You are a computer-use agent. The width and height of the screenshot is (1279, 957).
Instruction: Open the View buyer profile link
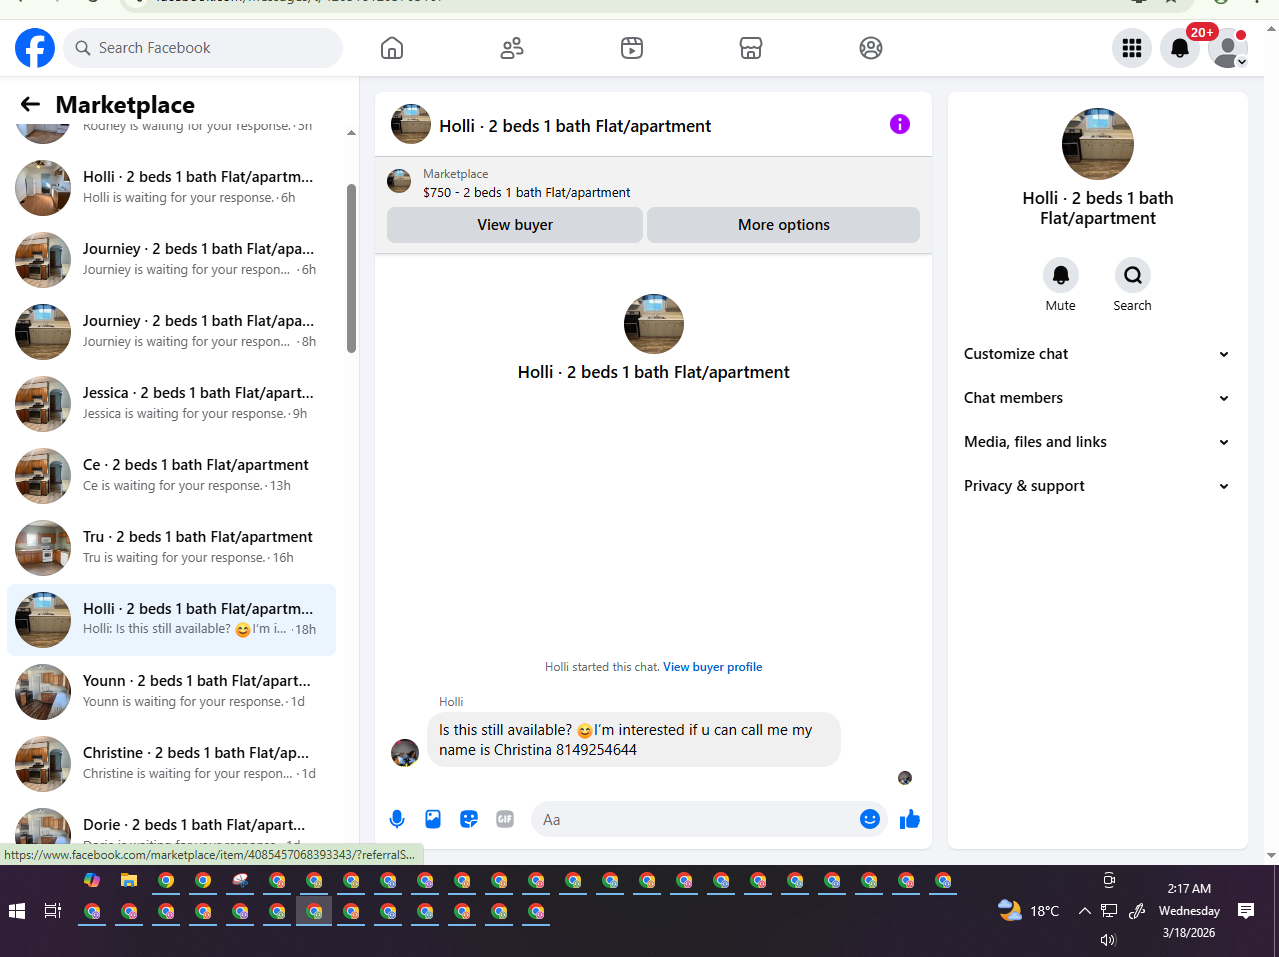coord(712,667)
